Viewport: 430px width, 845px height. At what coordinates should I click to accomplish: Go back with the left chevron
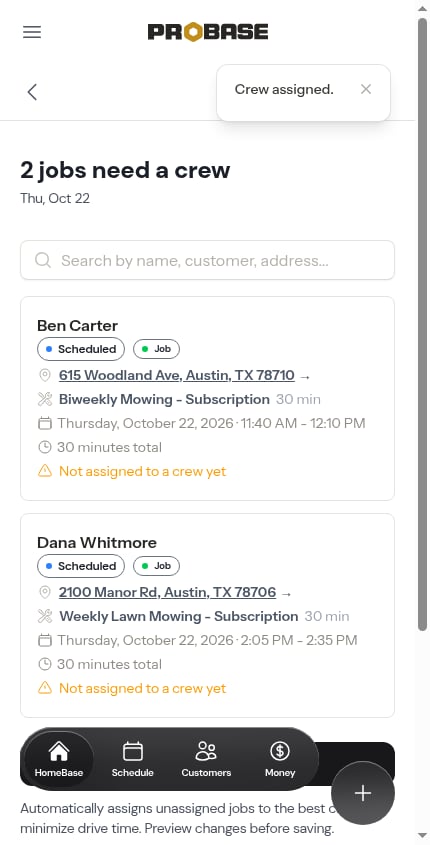32,92
